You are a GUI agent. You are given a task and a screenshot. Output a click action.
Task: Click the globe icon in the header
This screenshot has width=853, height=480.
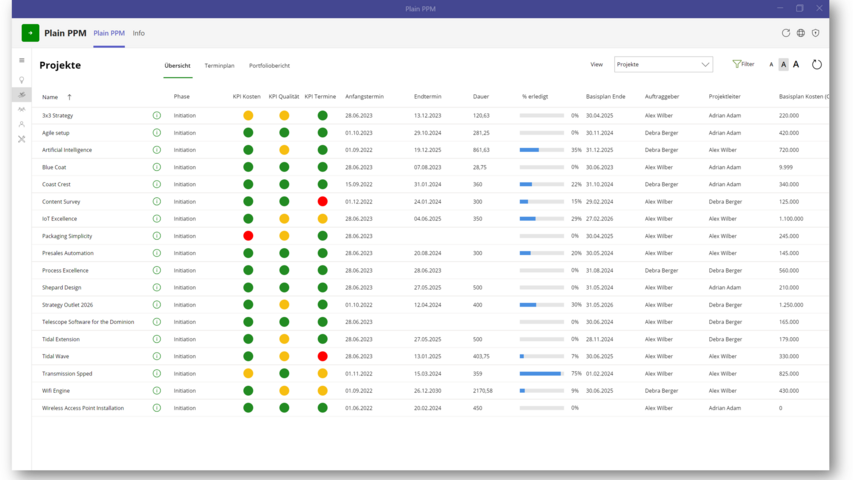pyautogui.click(x=801, y=33)
